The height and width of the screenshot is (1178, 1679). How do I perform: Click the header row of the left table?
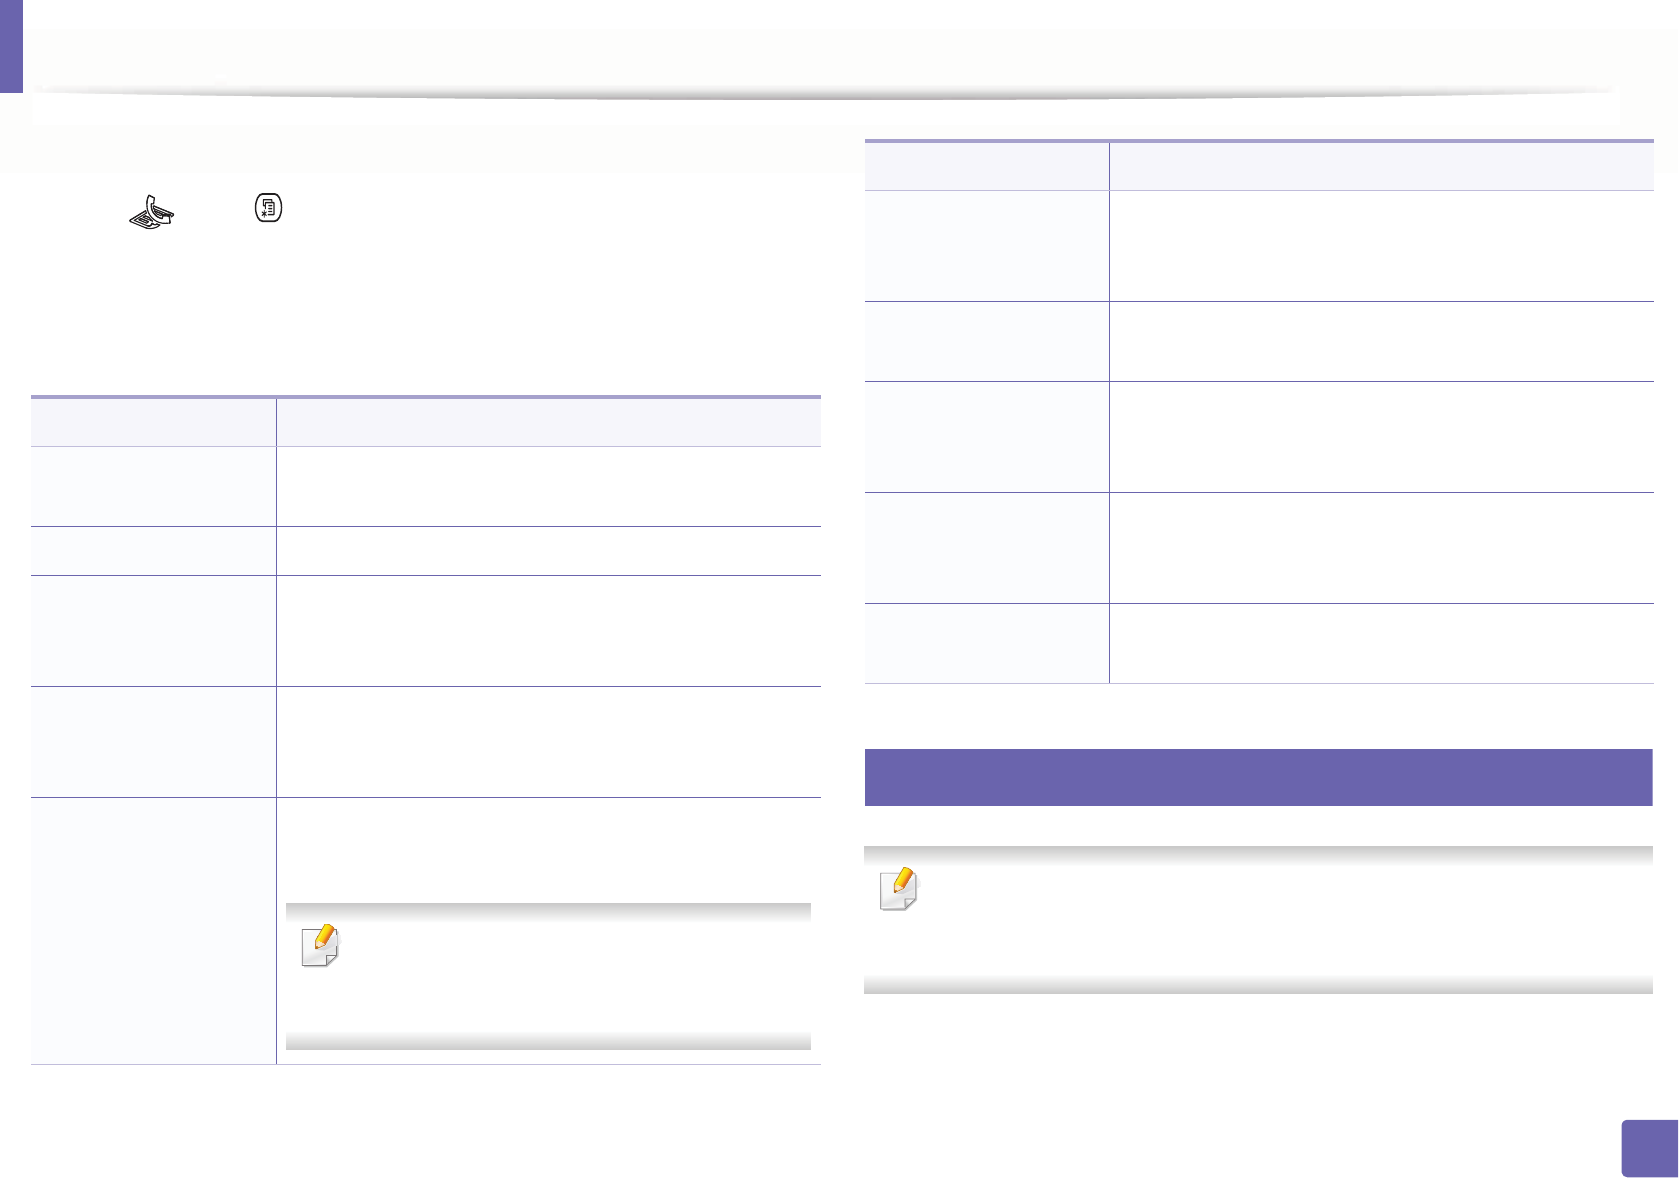pyautogui.click(x=426, y=422)
